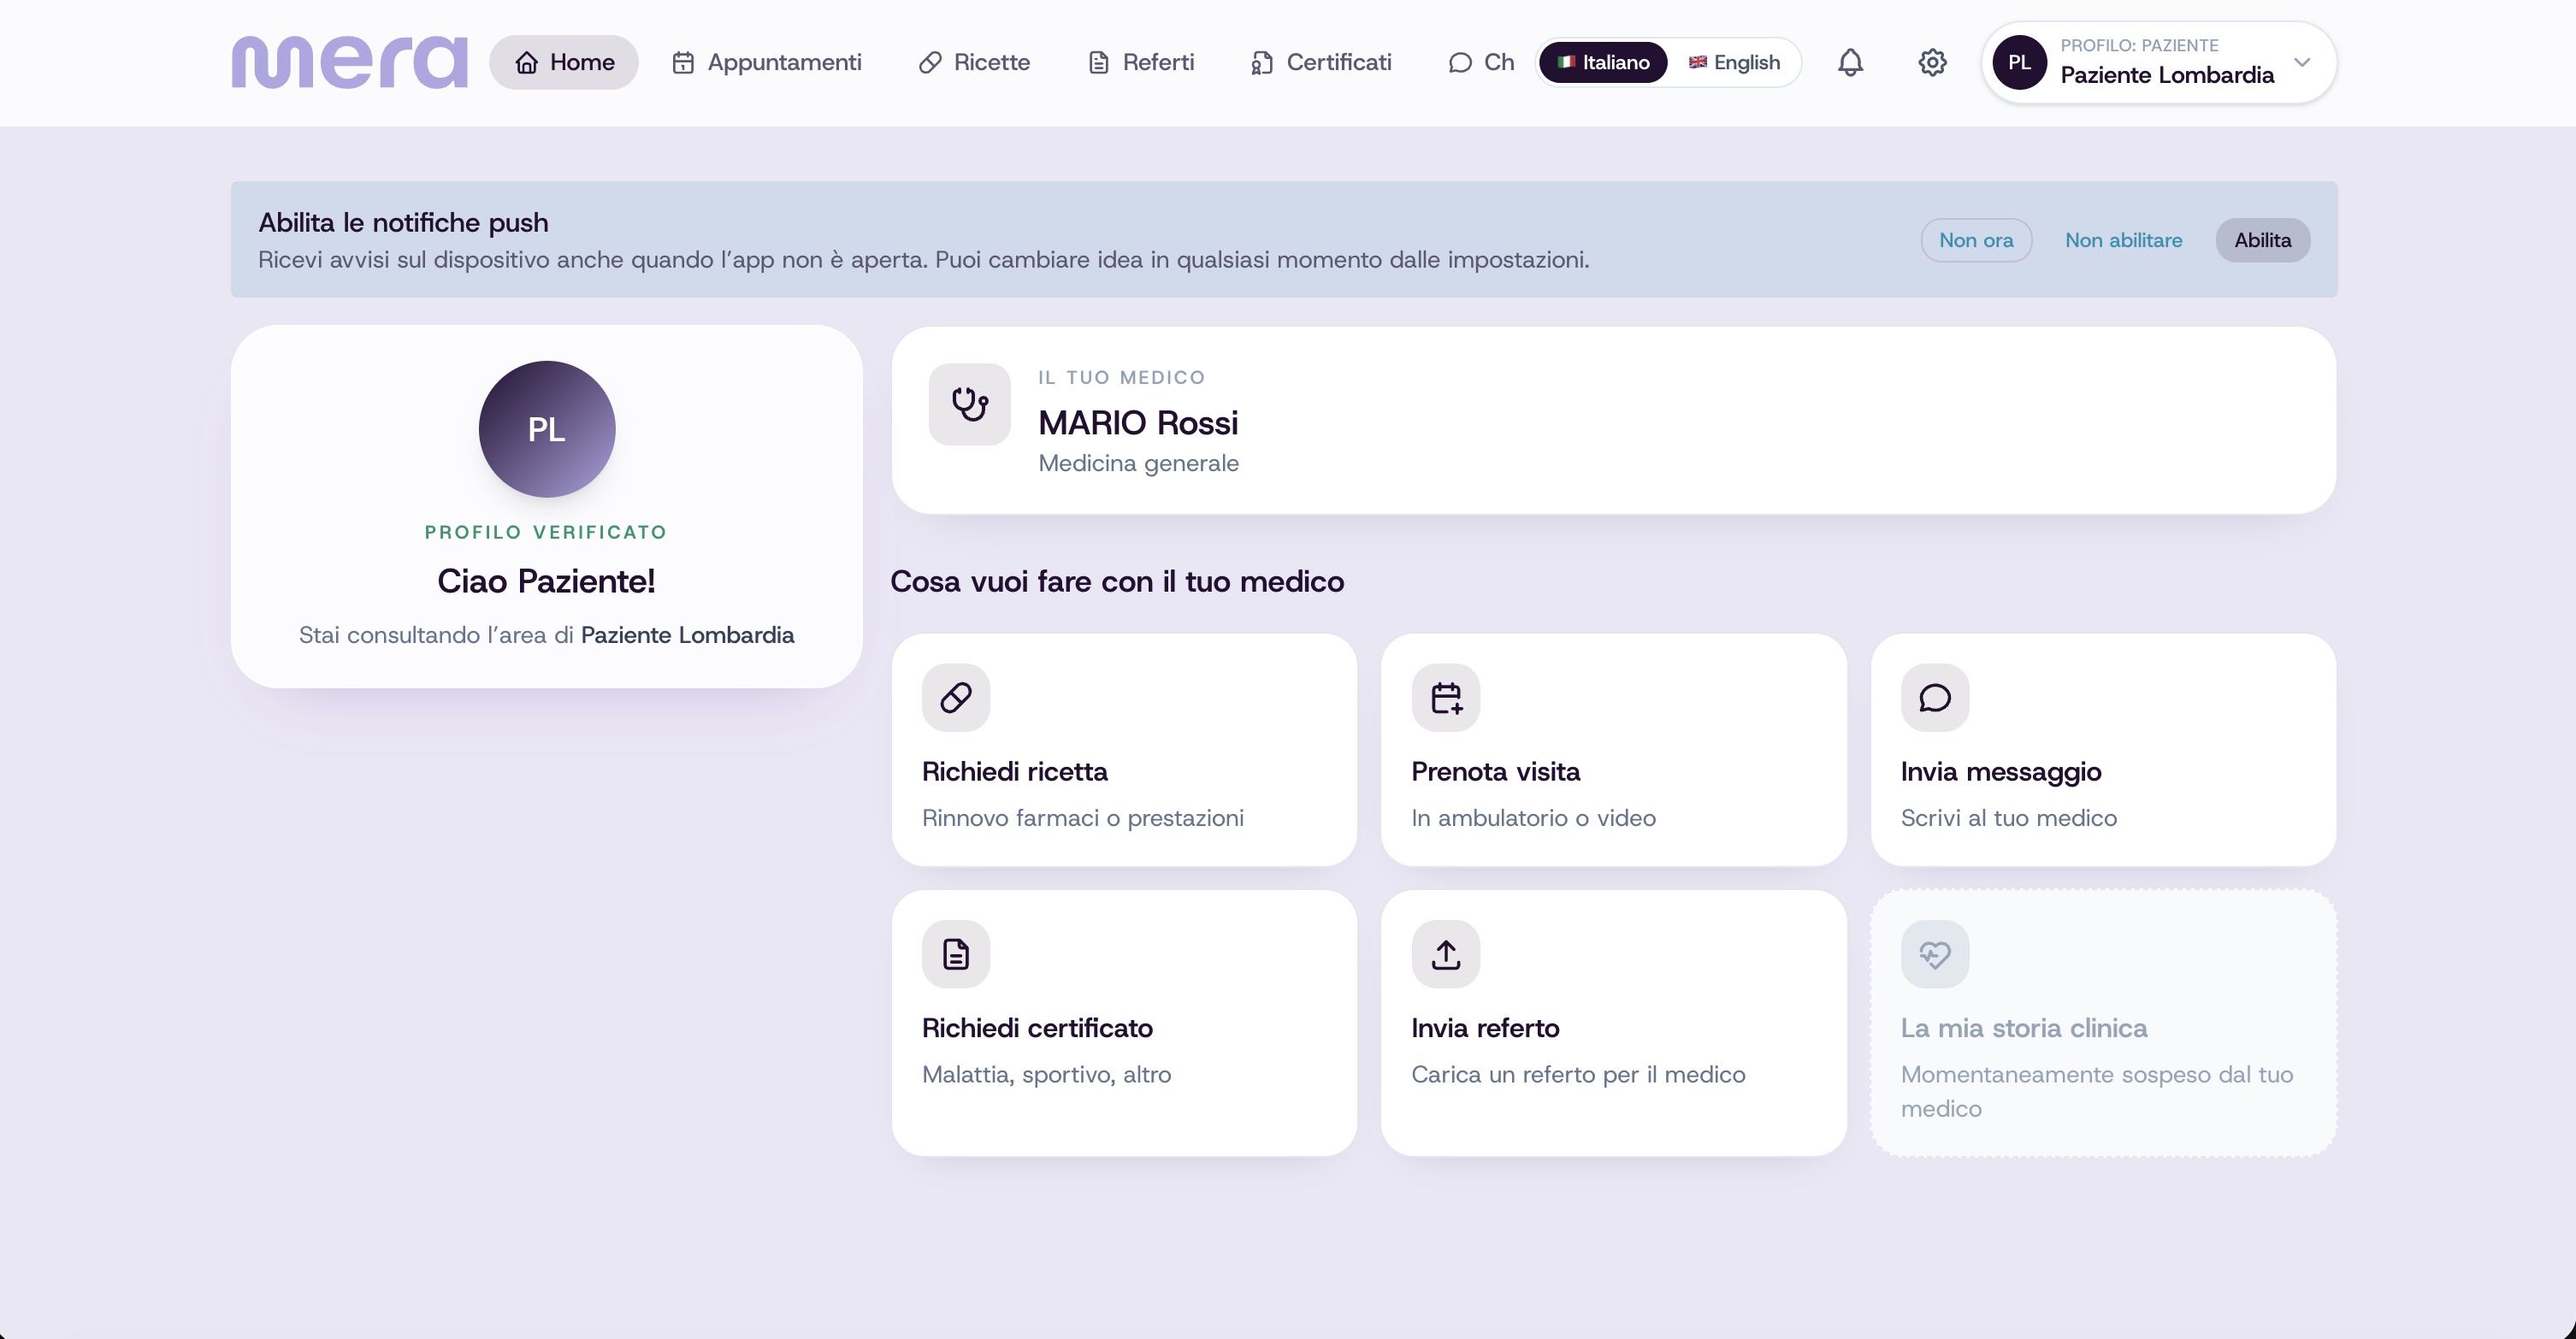
Task: Switch language to English
Action: tap(1734, 62)
